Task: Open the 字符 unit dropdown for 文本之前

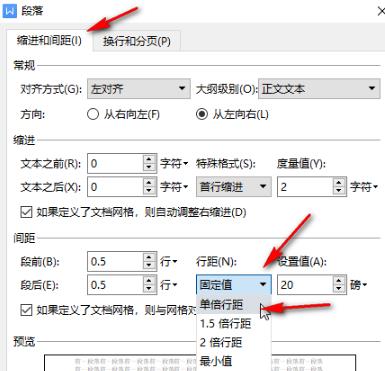Action: 174,163
